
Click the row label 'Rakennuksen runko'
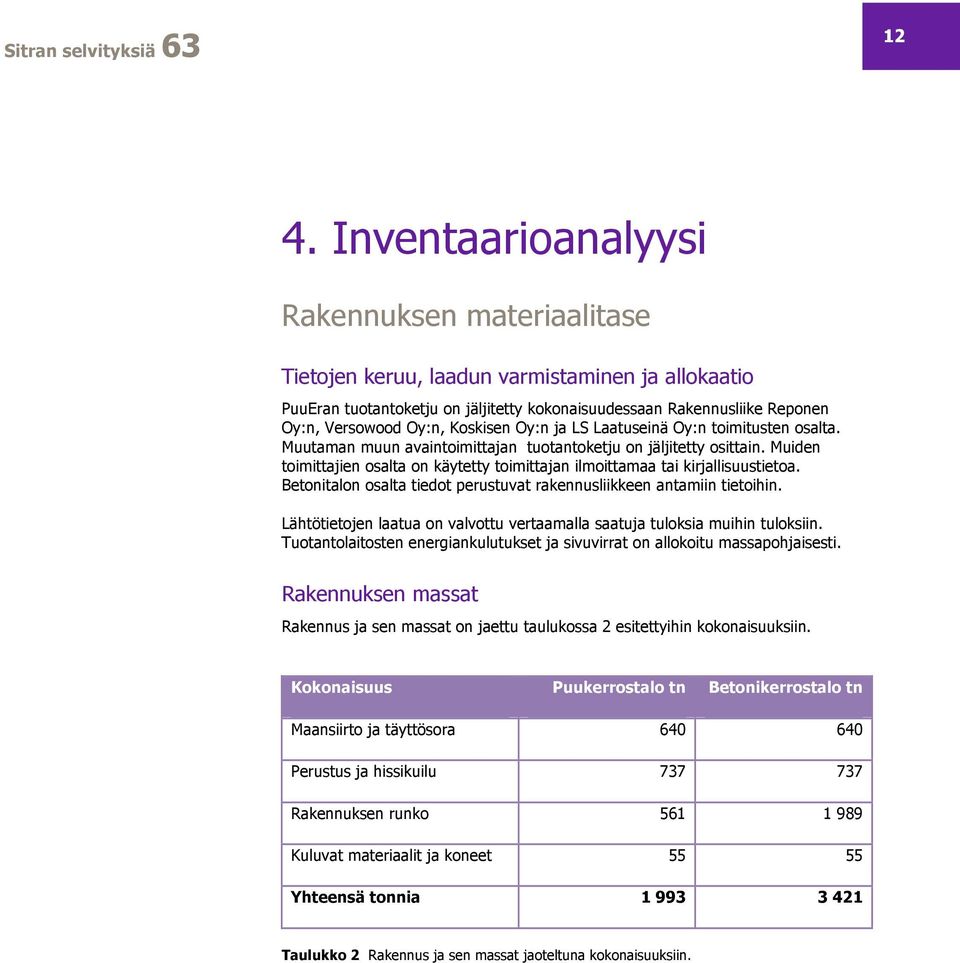(360, 814)
